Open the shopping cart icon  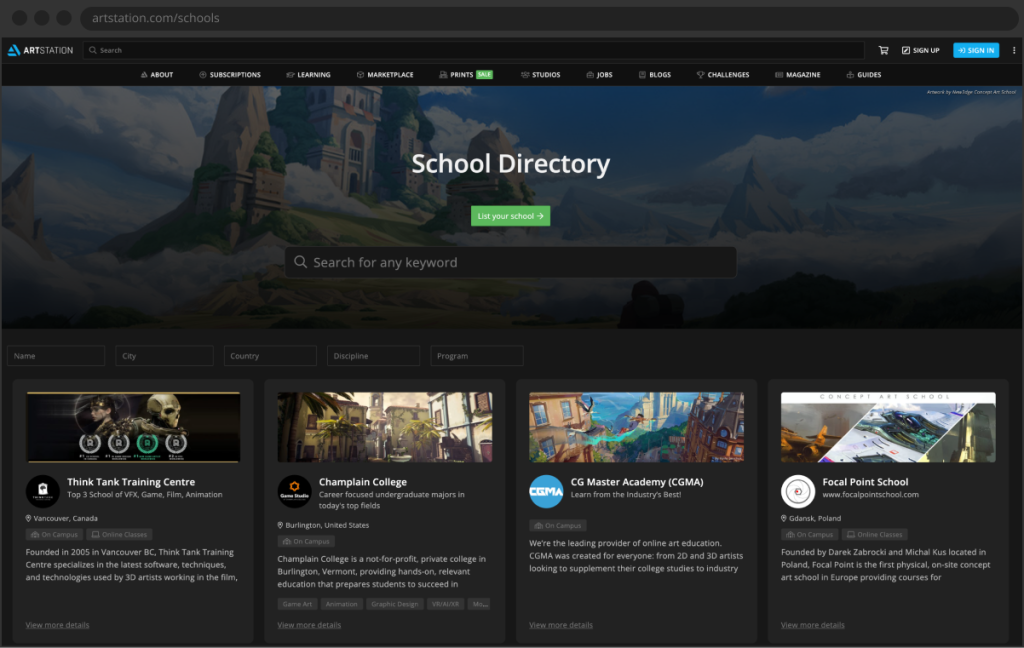pyautogui.click(x=883, y=50)
